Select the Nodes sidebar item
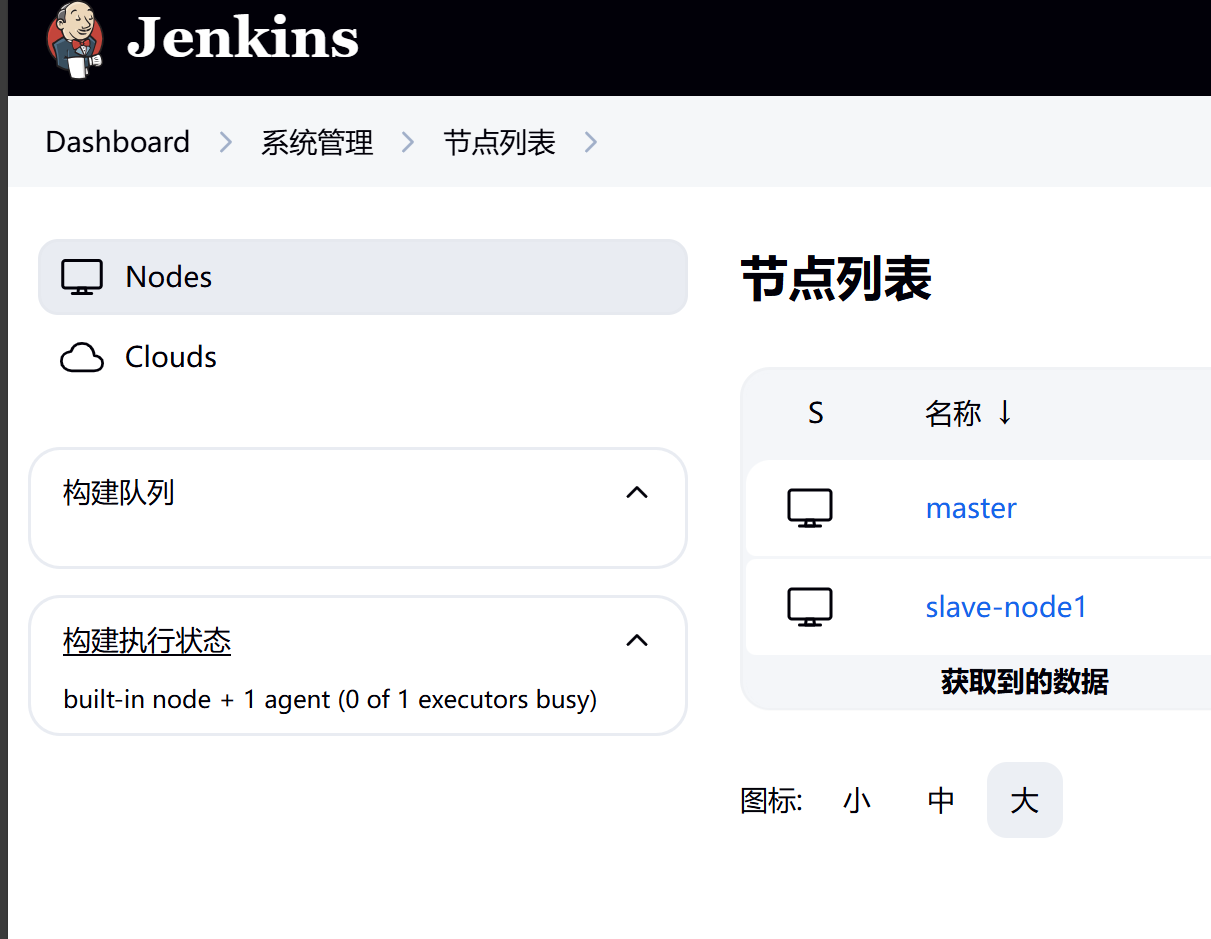The width and height of the screenshot is (1211, 939). [363, 277]
